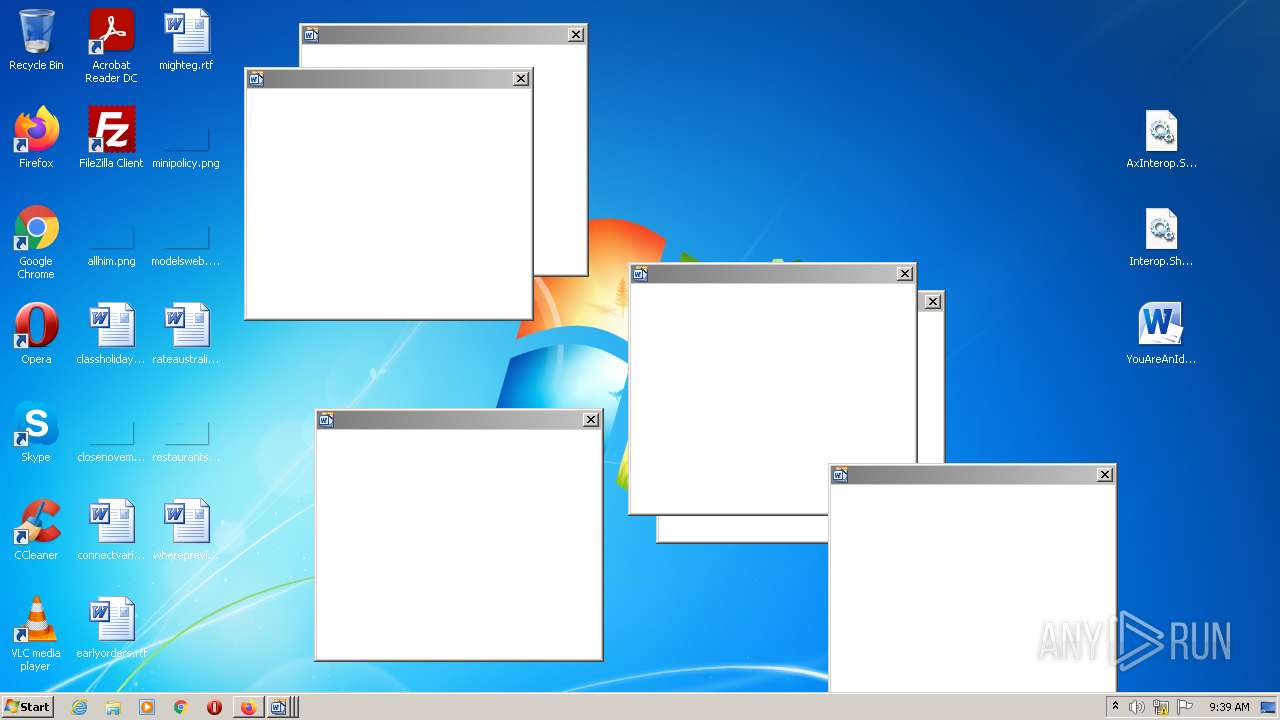Open the Recycle Bin desktop icon
The height and width of the screenshot is (720, 1280).
(36, 40)
